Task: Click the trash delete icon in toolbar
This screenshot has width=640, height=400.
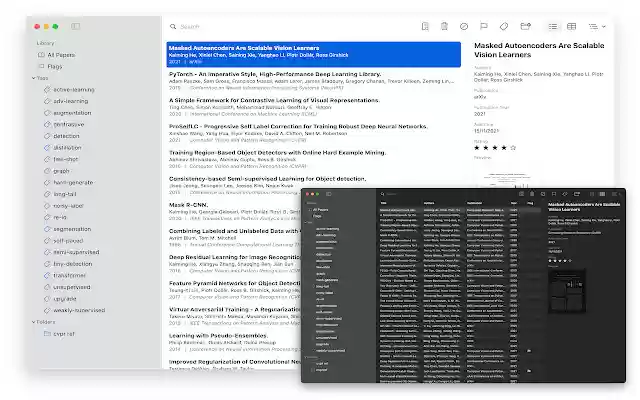Action: [x=444, y=27]
